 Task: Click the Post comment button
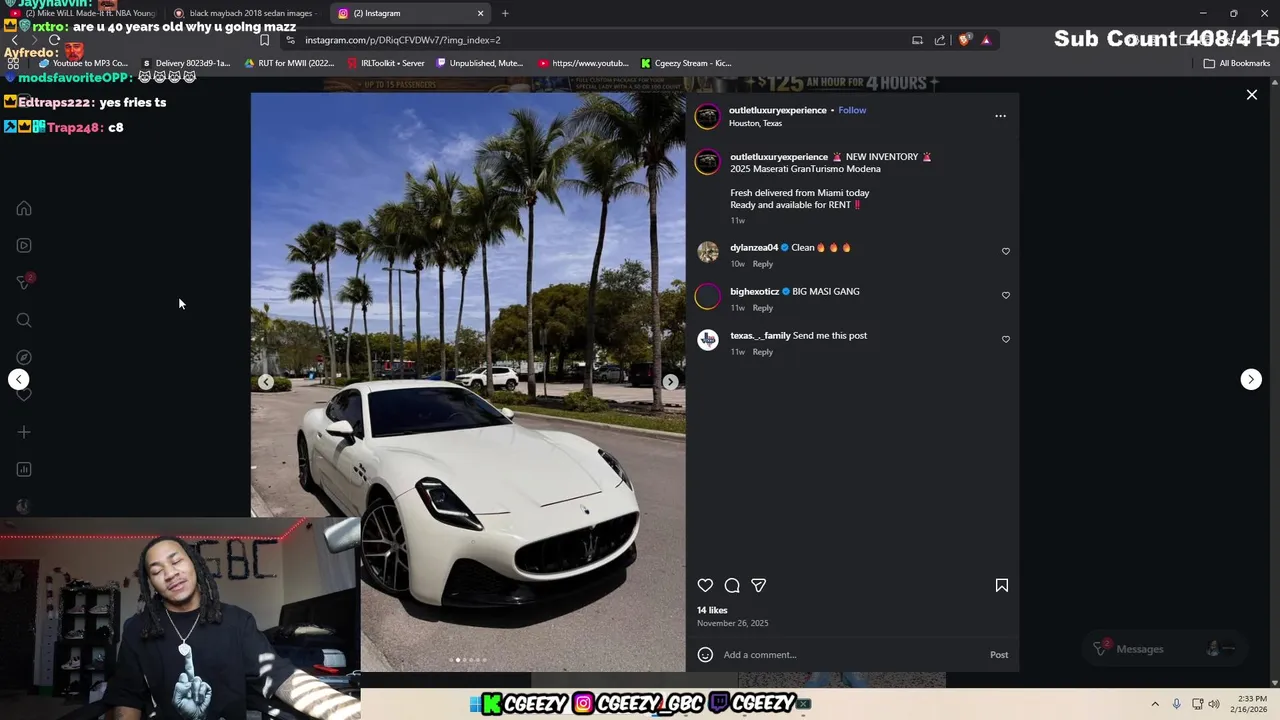click(999, 655)
